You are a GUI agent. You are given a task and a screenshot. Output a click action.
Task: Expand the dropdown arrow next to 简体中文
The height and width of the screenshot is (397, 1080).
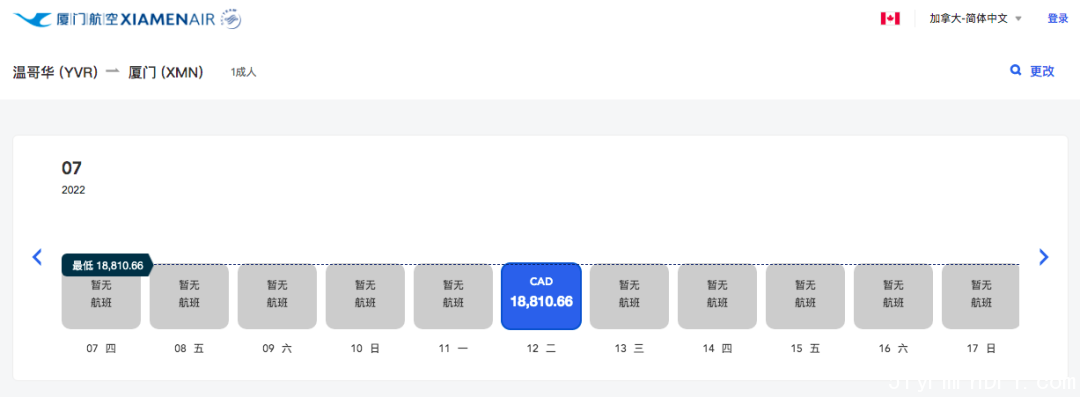(x=1018, y=19)
